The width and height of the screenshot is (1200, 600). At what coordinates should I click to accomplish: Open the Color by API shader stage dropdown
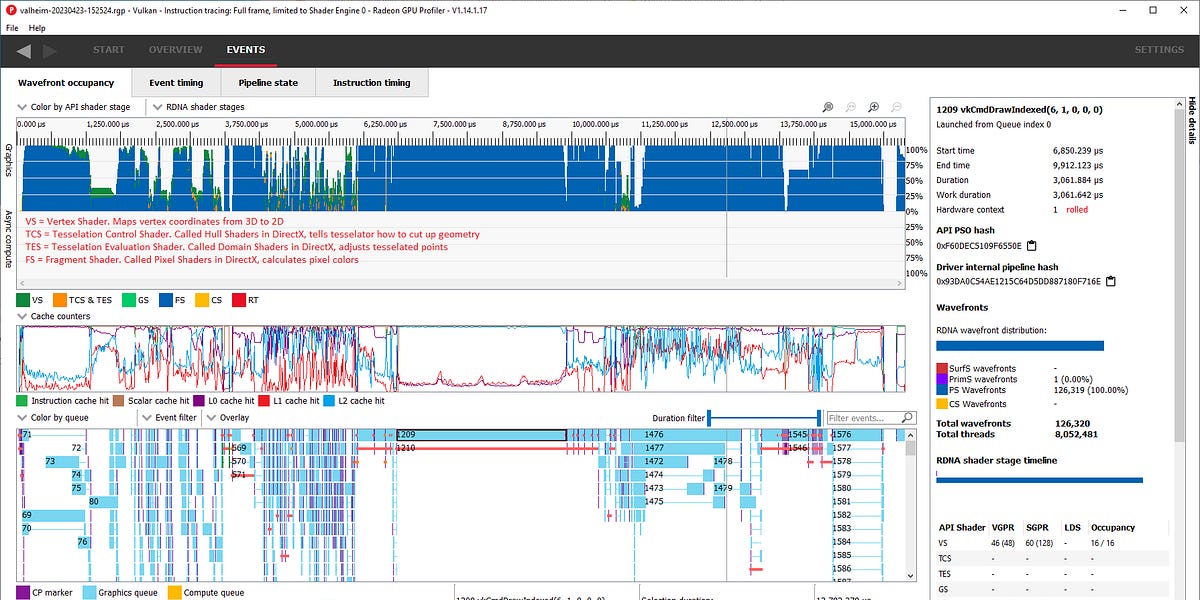pyautogui.click(x=80, y=107)
